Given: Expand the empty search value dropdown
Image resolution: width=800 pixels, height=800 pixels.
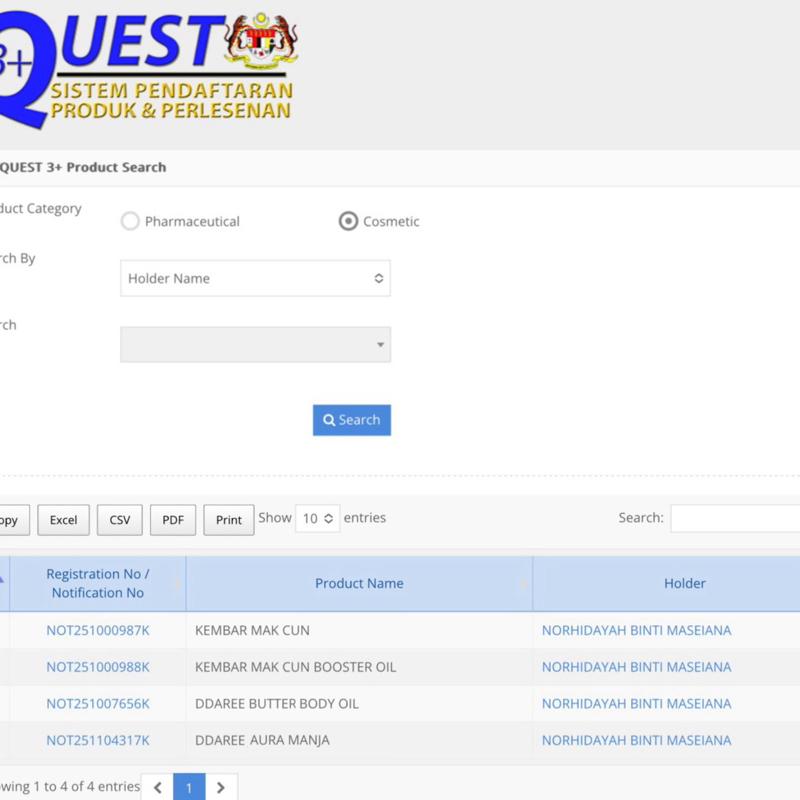Looking at the screenshot, I should point(255,344).
